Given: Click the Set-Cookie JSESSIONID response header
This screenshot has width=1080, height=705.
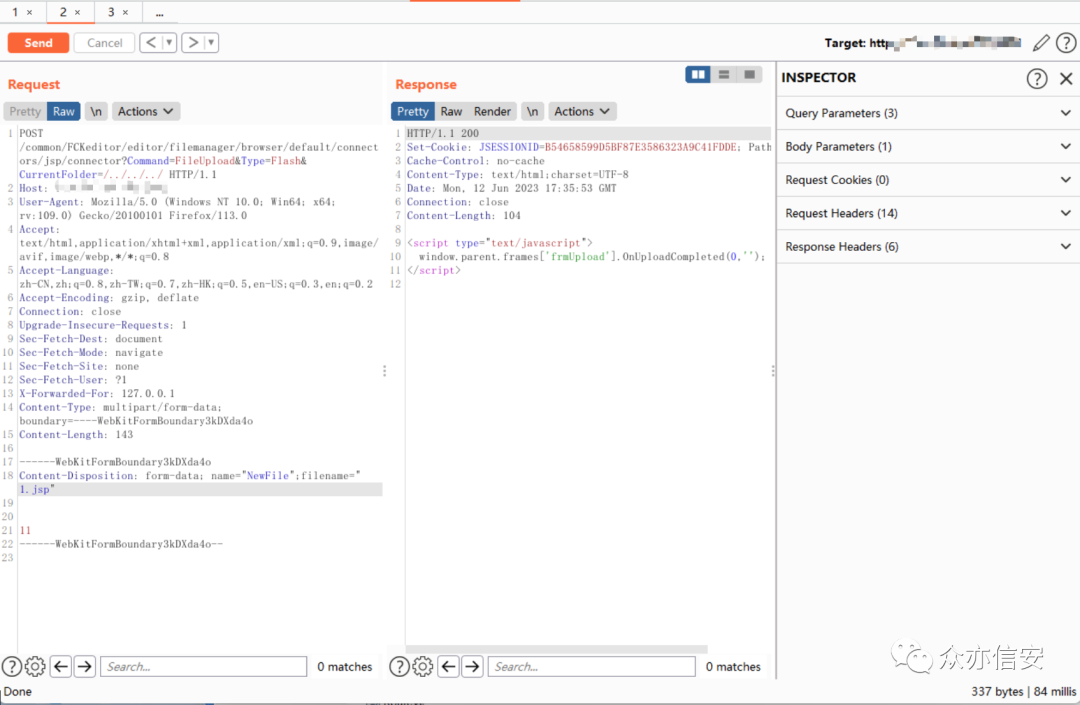Looking at the screenshot, I should click(589, 147).
